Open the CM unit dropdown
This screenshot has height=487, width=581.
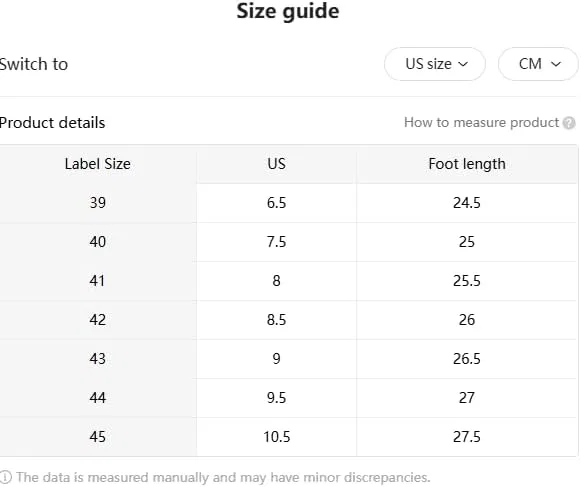[x=538, y=64]
